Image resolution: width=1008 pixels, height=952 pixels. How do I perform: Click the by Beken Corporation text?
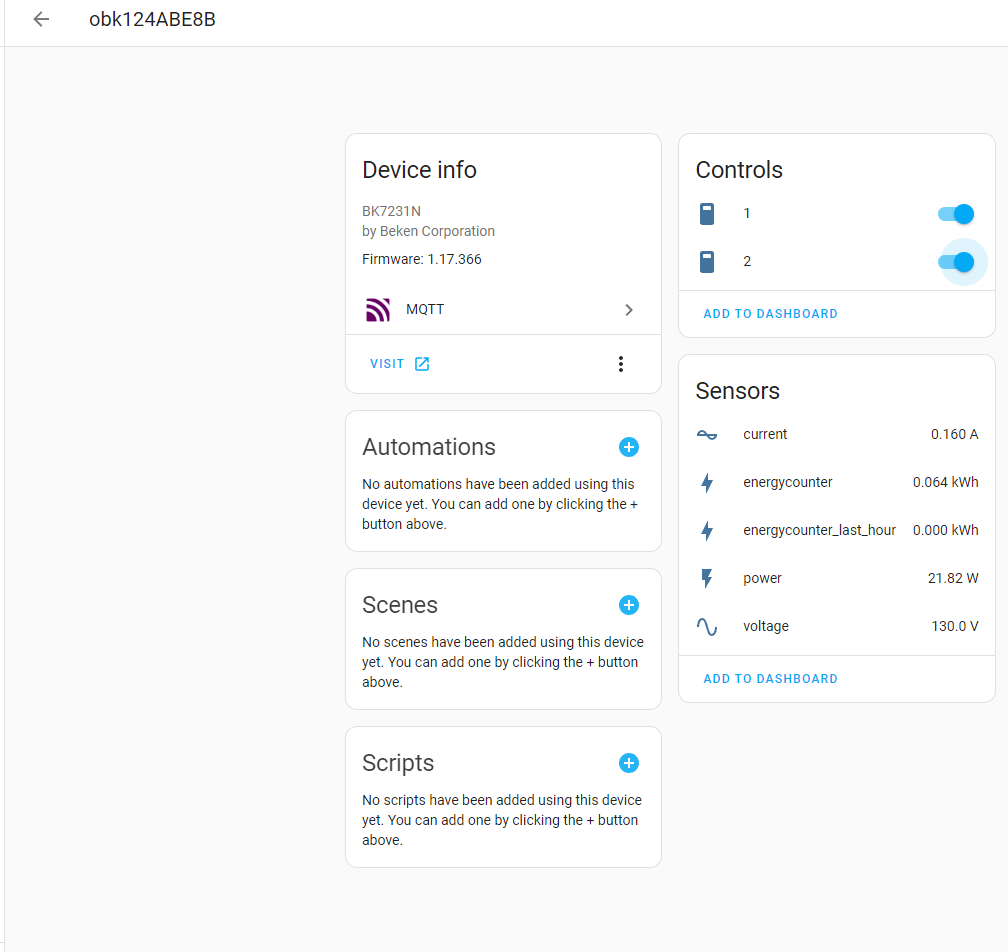tap(428, 231)
